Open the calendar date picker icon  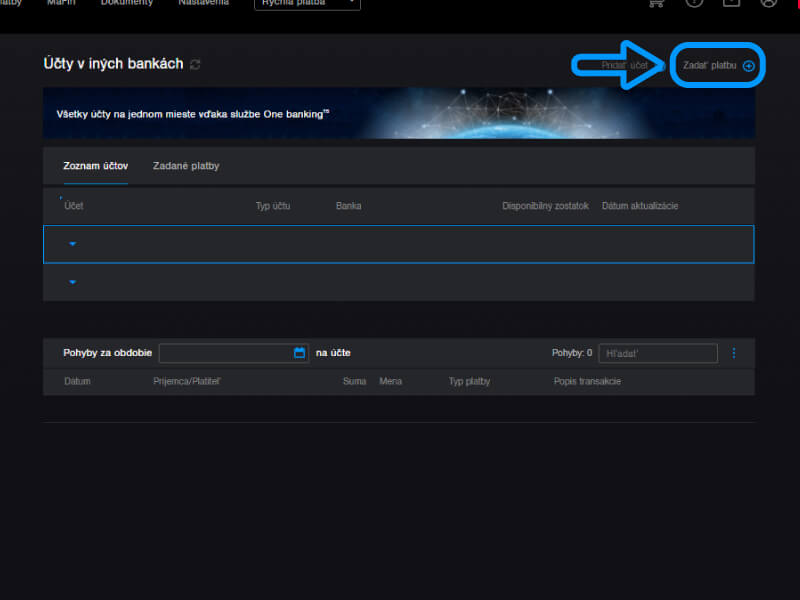(x=299, y=353)
